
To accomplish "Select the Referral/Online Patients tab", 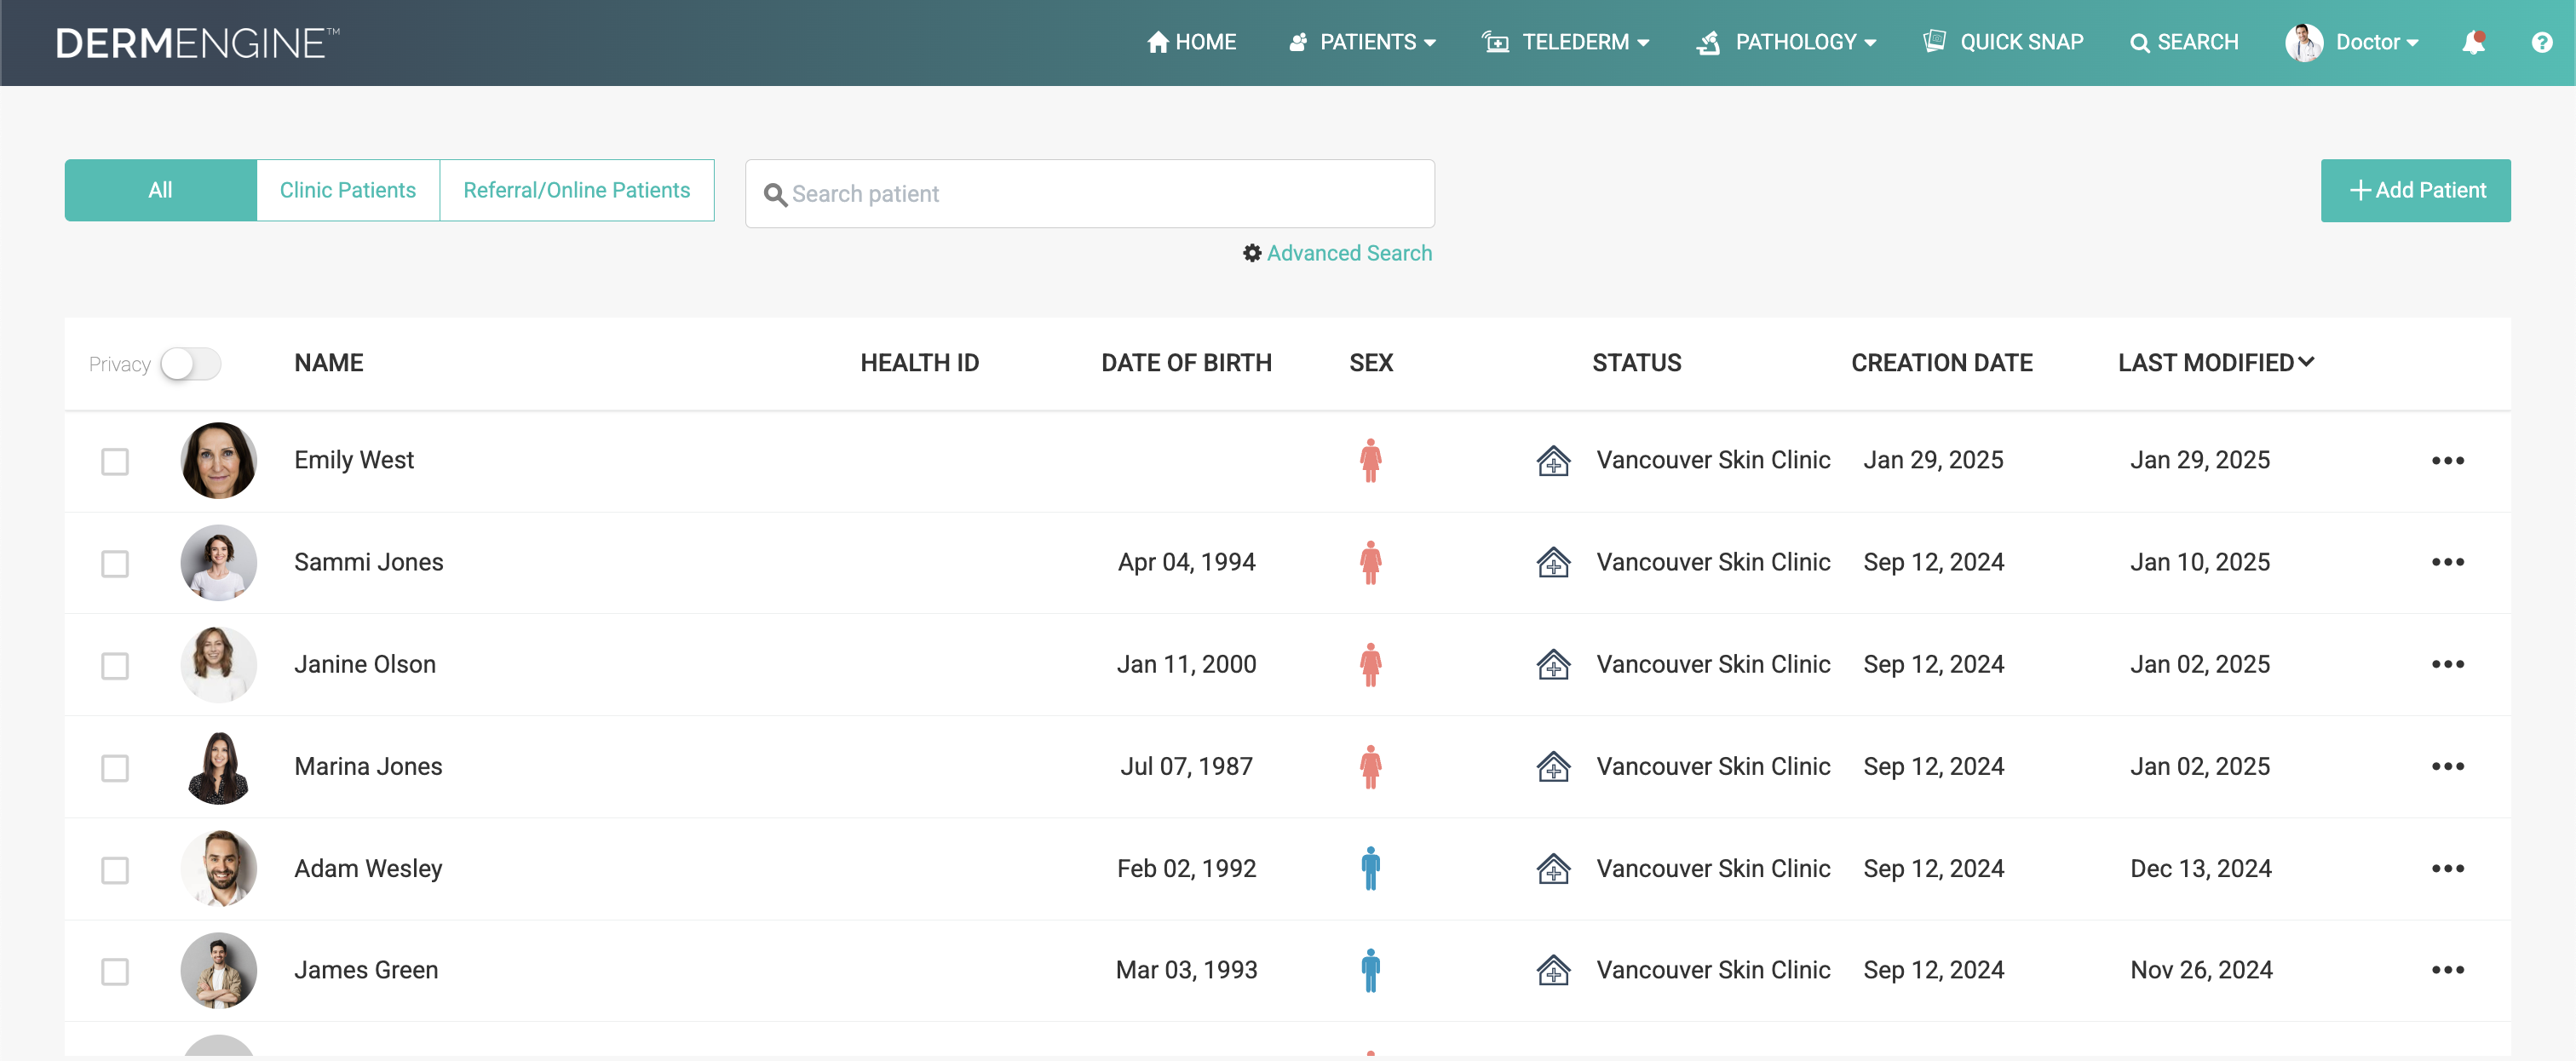I will pos(576,190).
